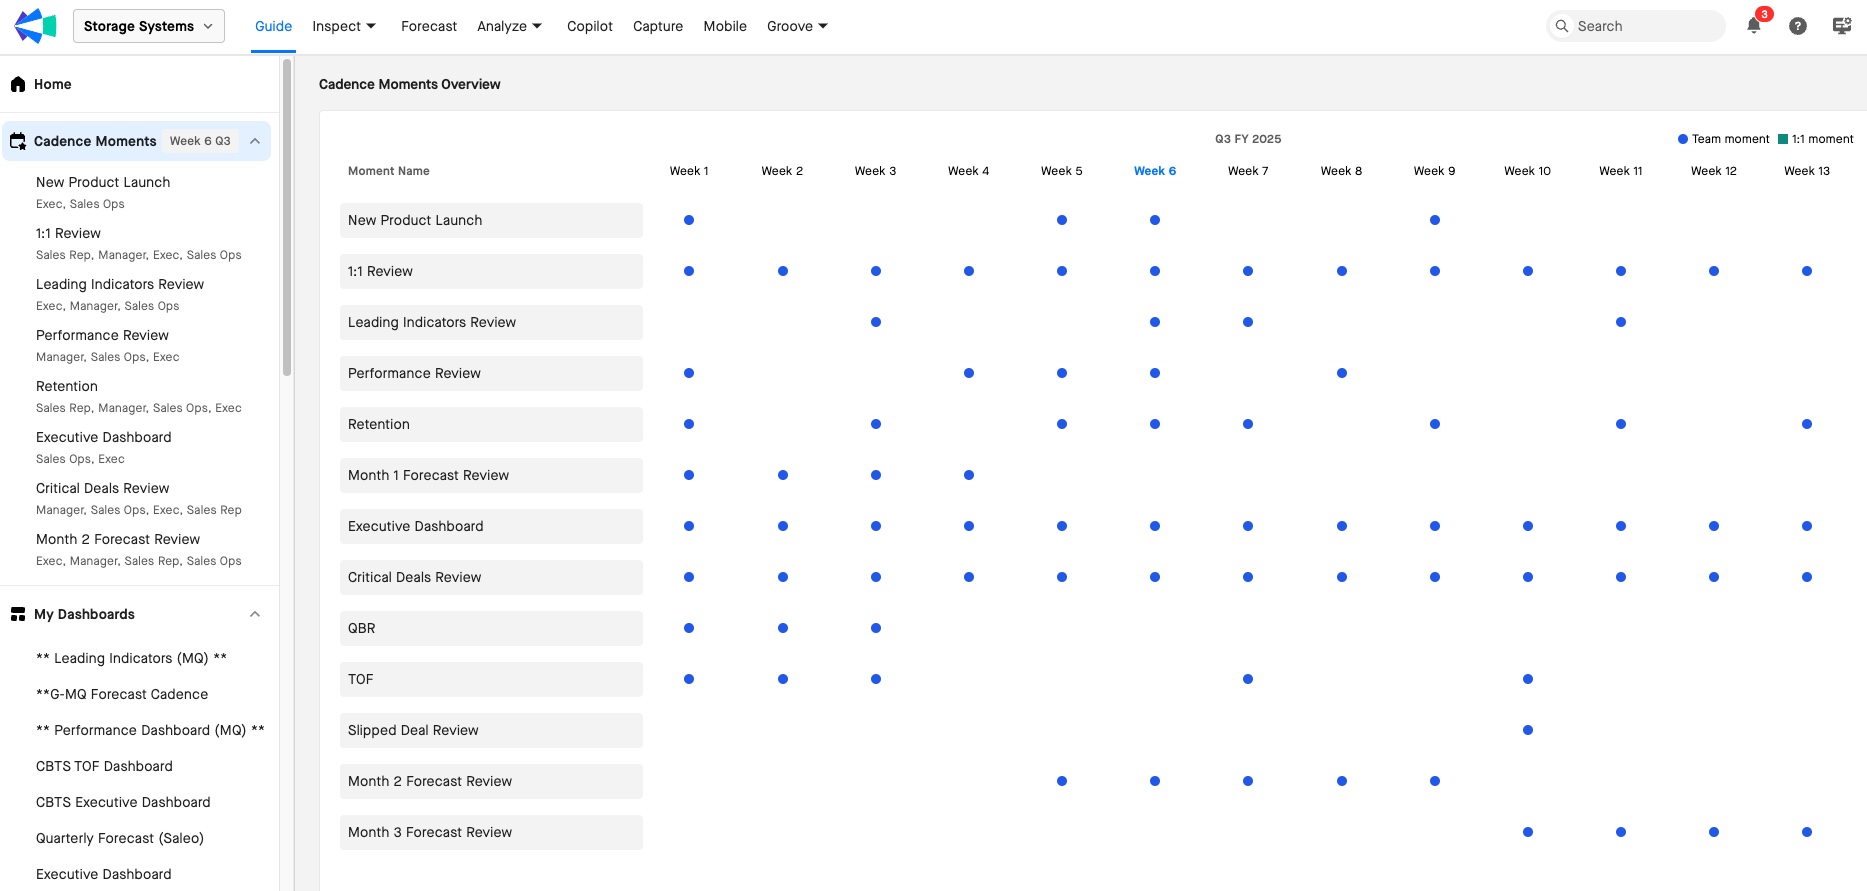Open the notifications bell
The width and height of the screenshot is (1867, 891).
click(1753, 26)
